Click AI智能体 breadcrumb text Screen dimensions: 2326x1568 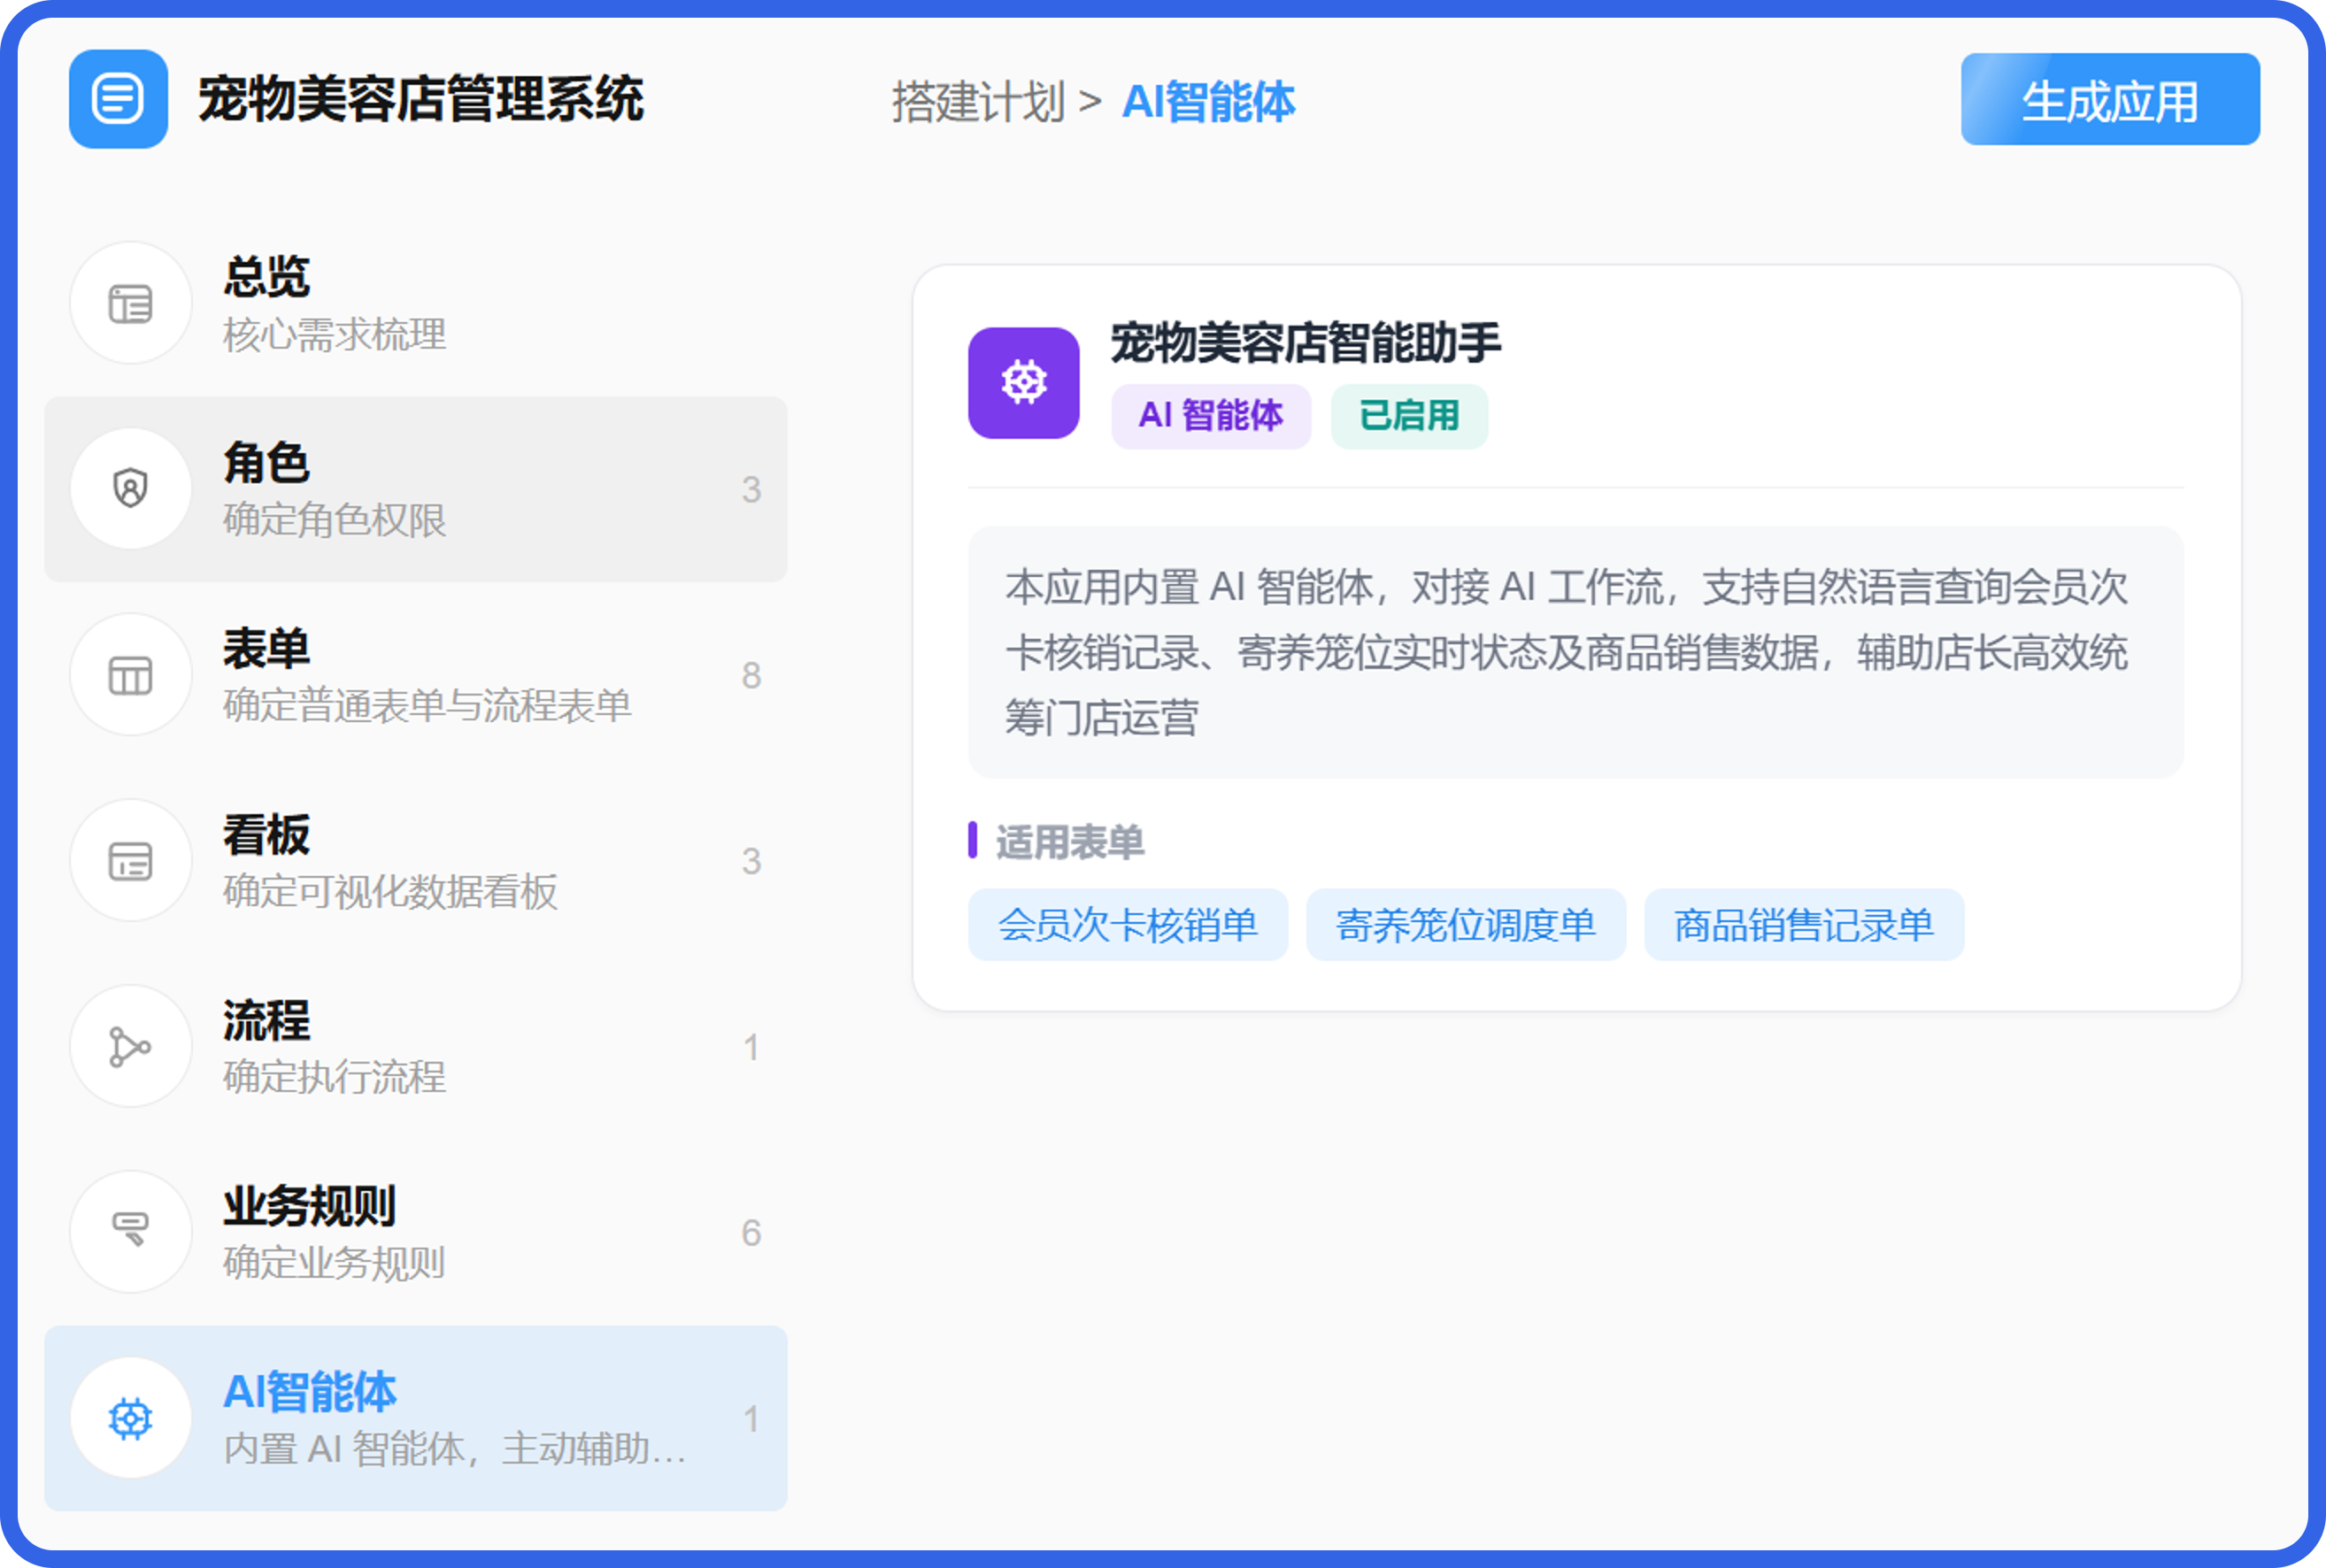pyautogui.click(x=1208, y=102)
